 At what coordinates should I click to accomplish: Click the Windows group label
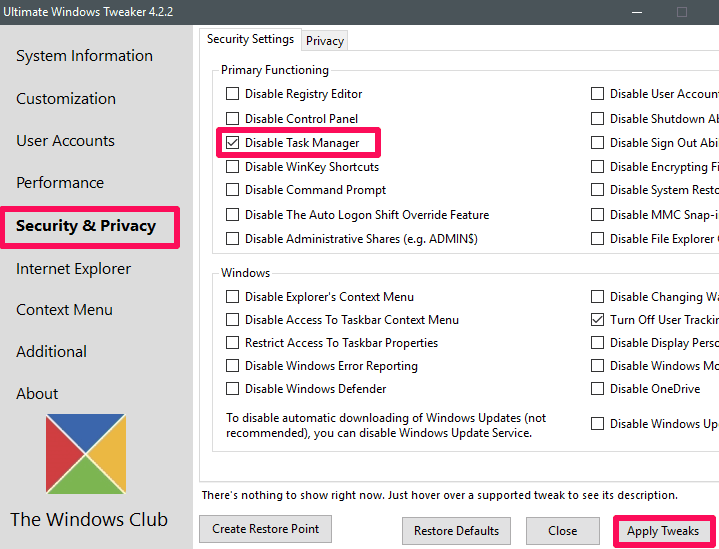(245, 272)
